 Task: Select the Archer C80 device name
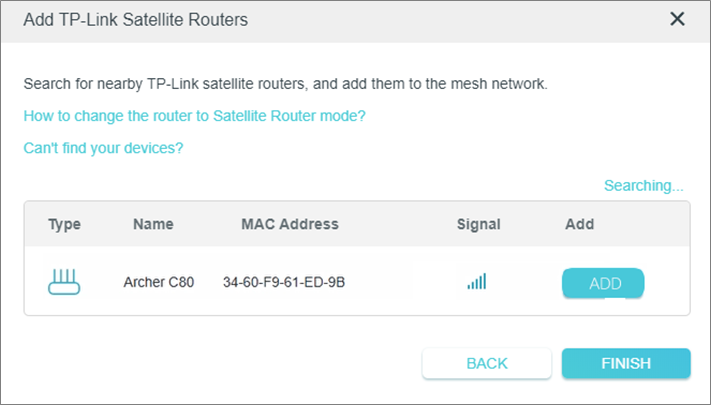tap(159, 282)
